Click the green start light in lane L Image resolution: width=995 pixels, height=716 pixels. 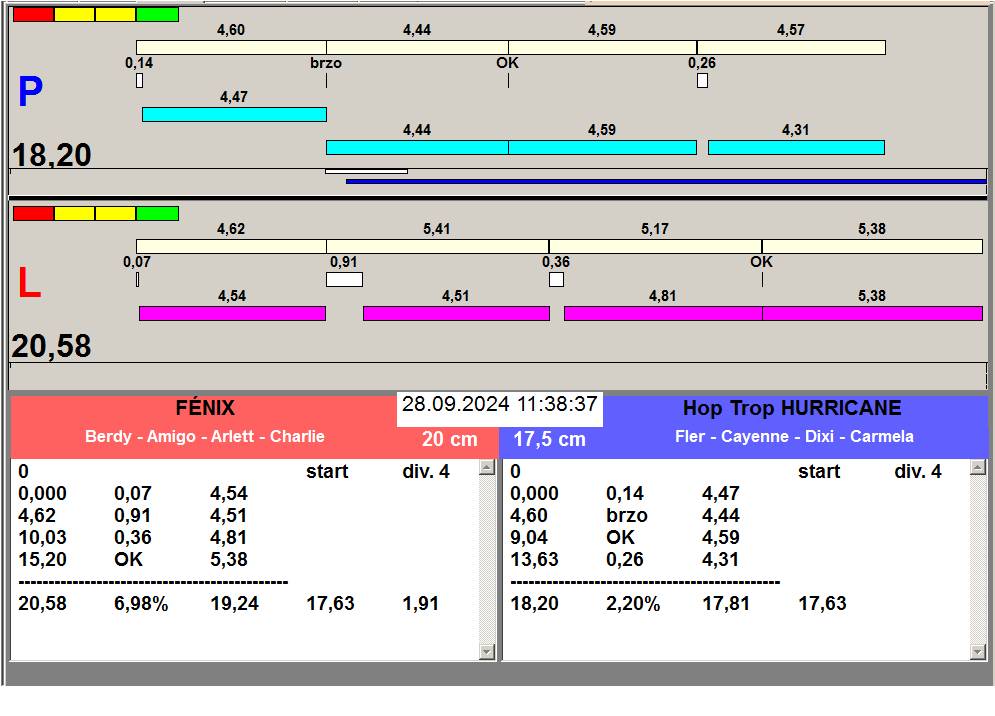157,213
